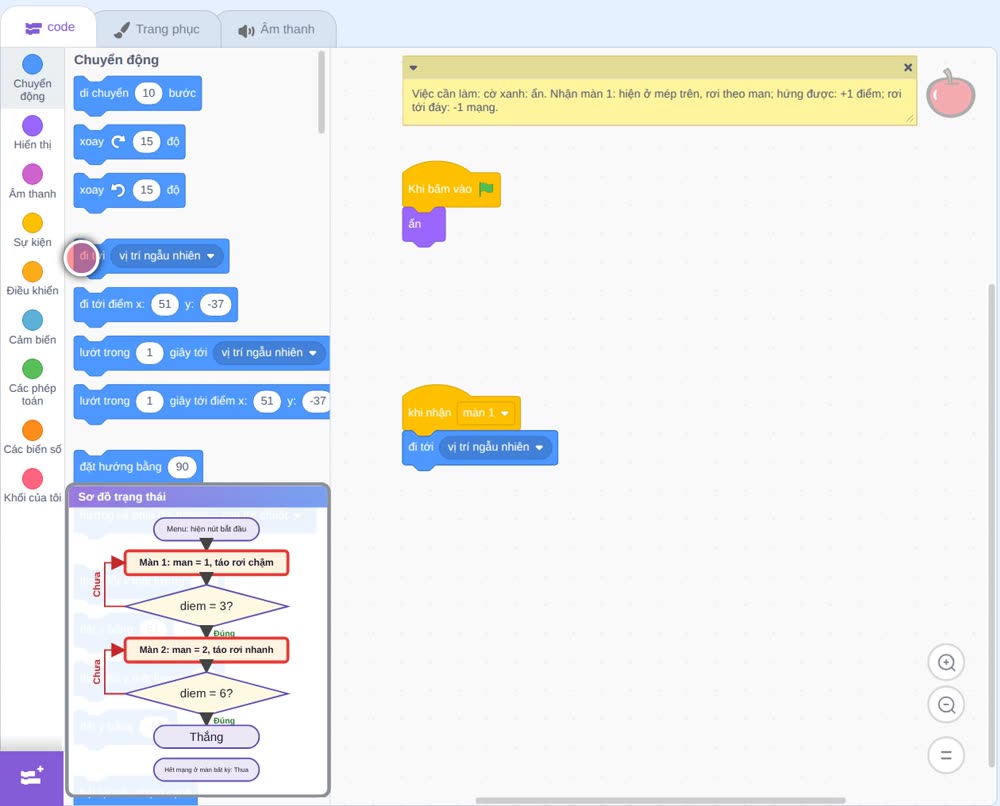Open the Các biến số category
Viewport: 1000px width, 806px height.
pos(32,437)
